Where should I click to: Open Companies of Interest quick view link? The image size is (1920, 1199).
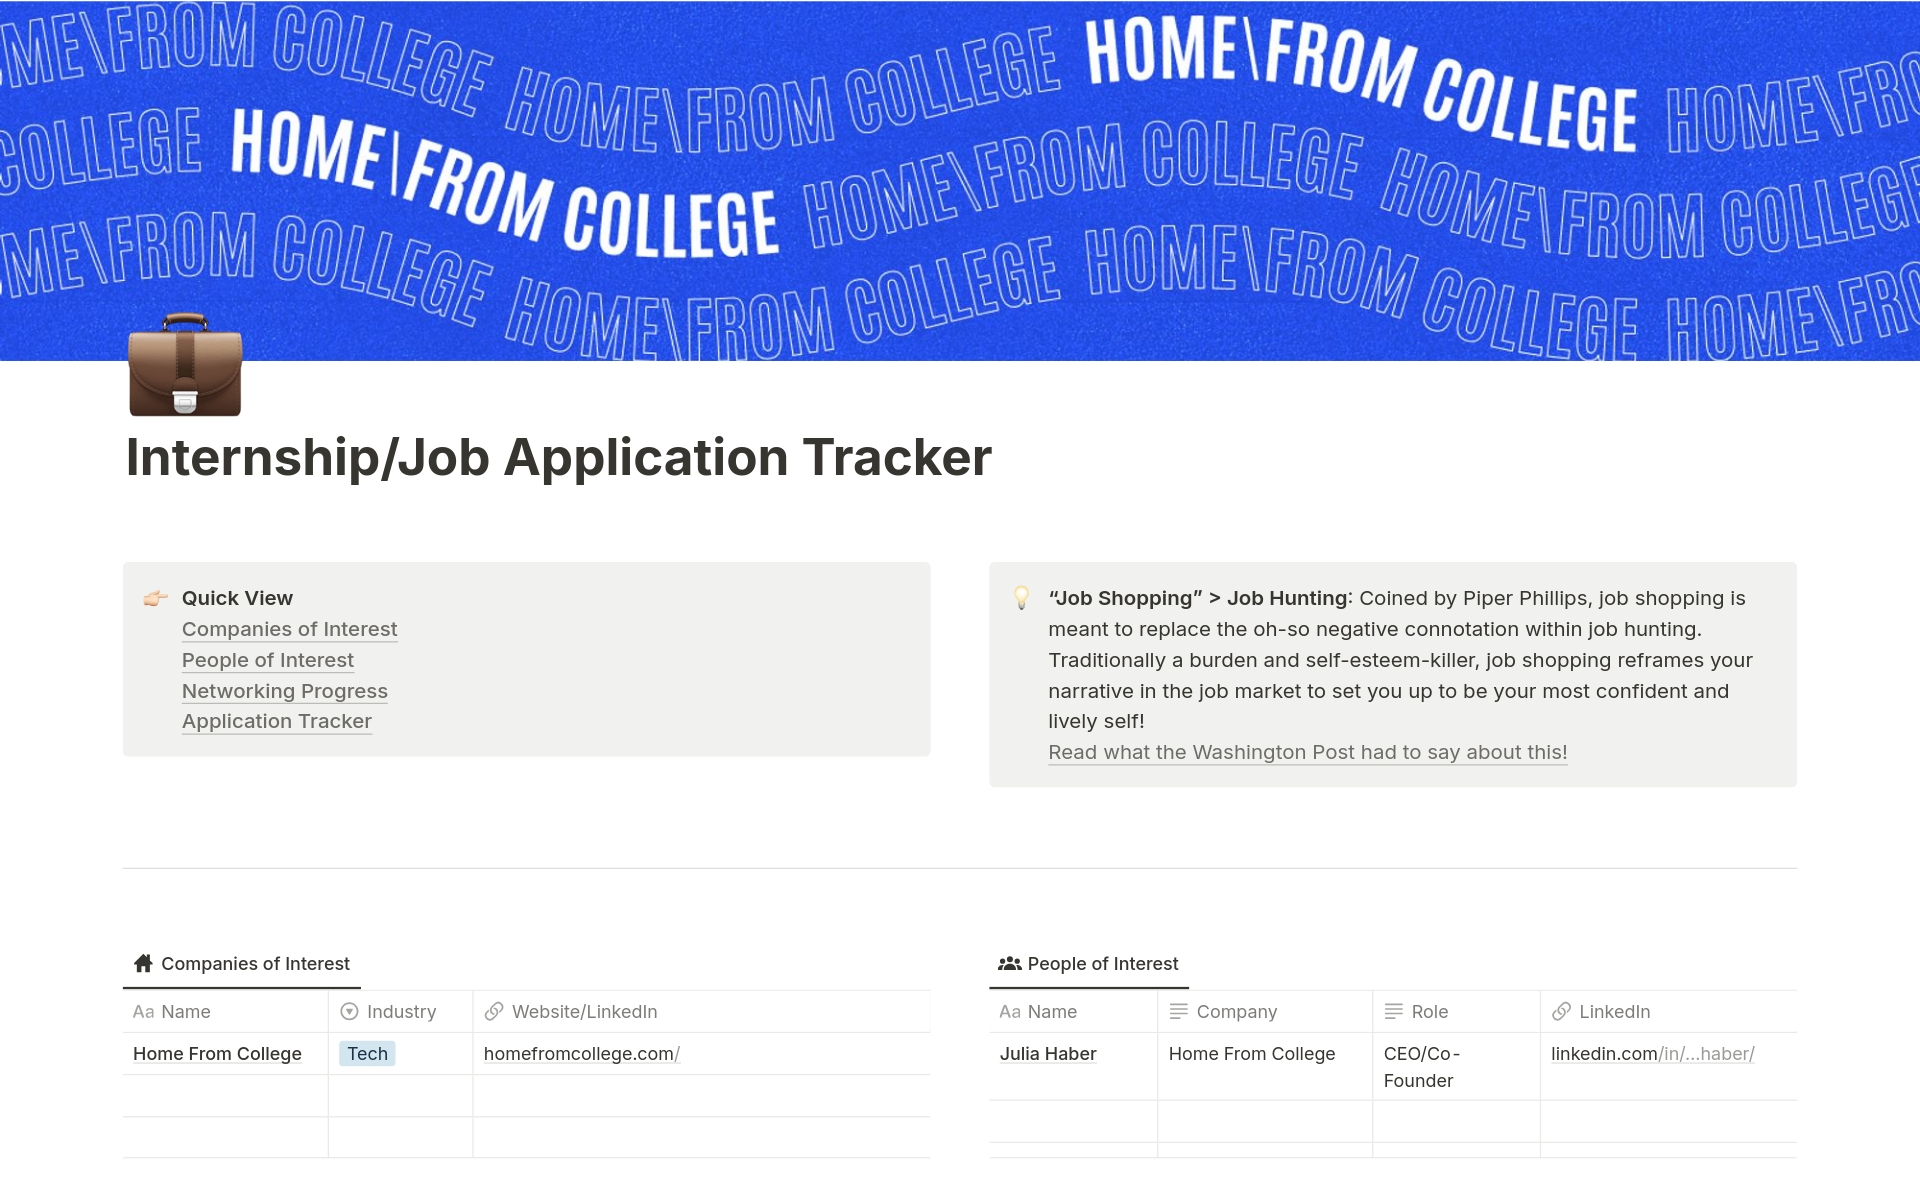coord(290,627)
